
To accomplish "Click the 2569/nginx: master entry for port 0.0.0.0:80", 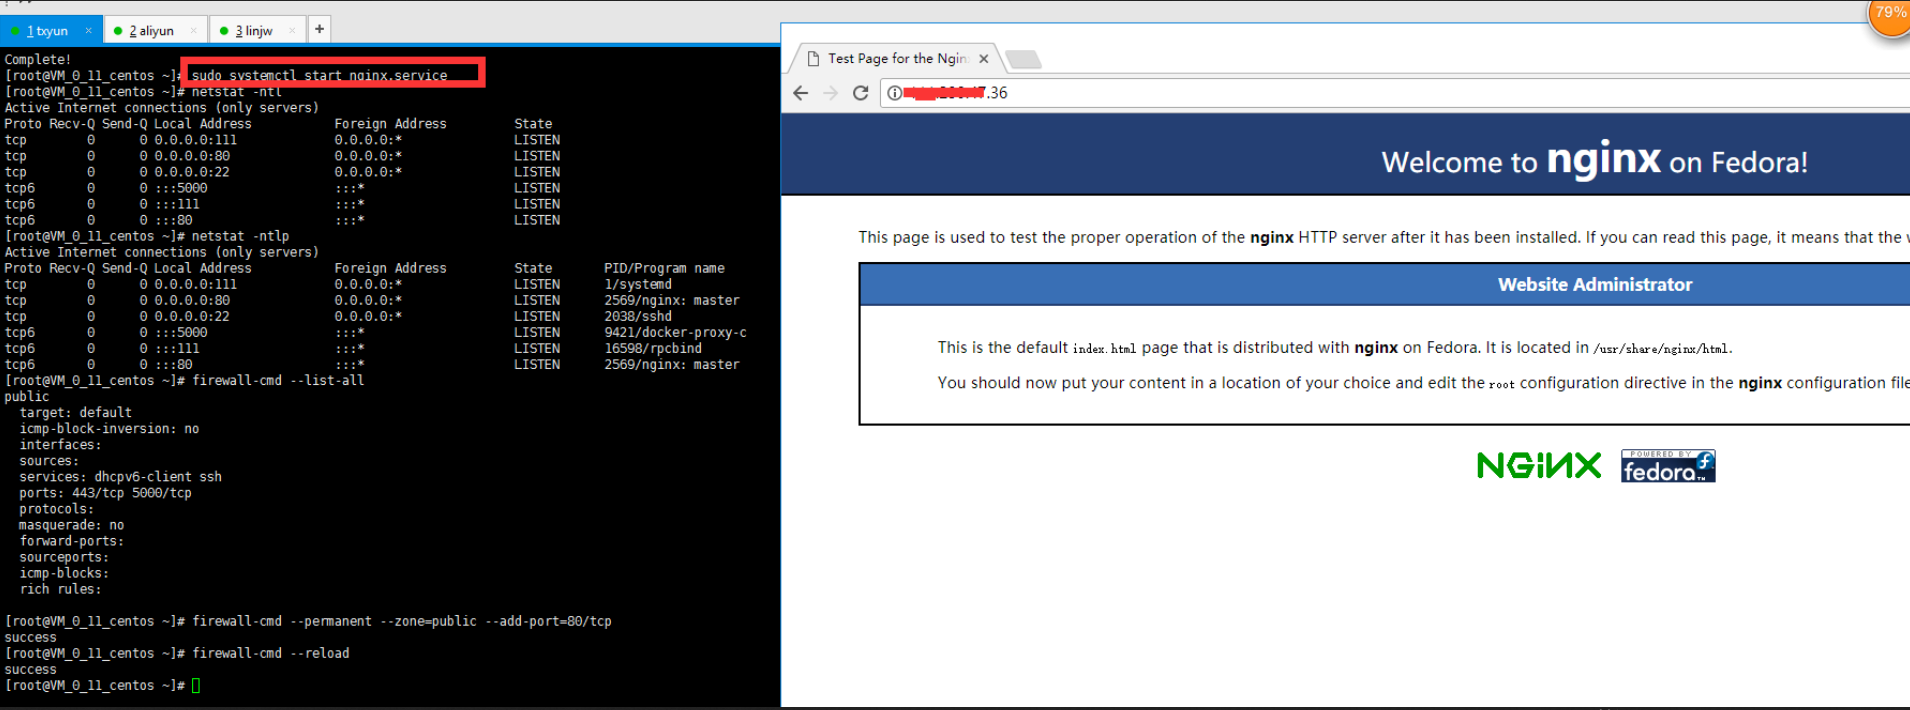I will [672, 301].
